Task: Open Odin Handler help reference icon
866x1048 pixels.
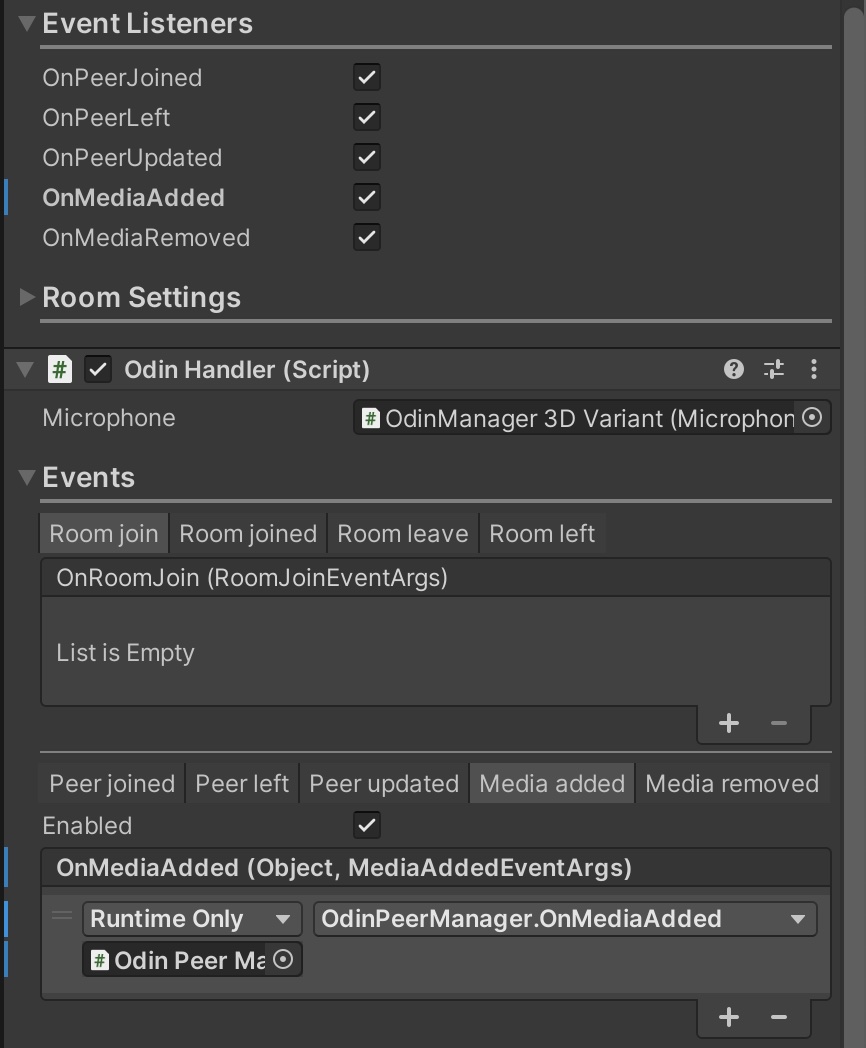Action: [x=734, y=369]
